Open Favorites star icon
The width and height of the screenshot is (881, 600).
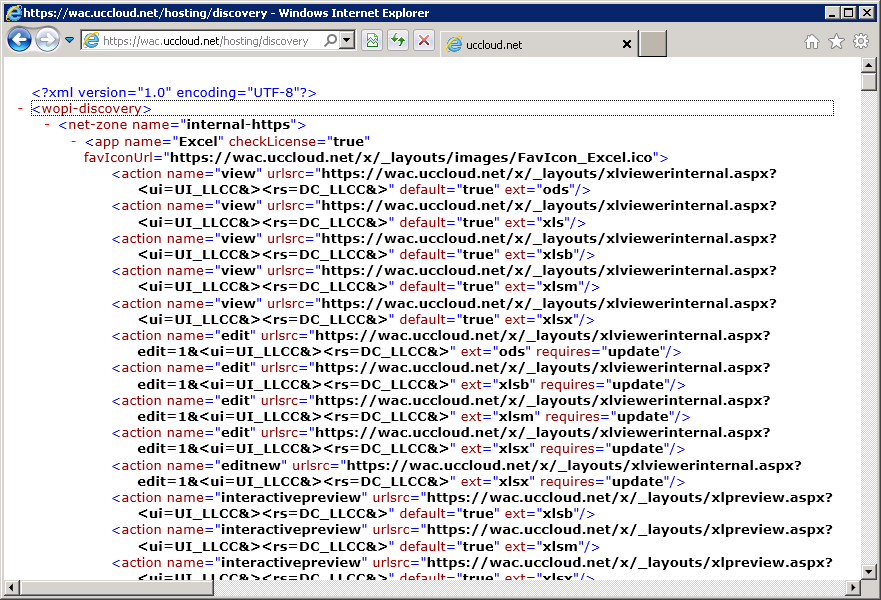click(x=836, y=42)
